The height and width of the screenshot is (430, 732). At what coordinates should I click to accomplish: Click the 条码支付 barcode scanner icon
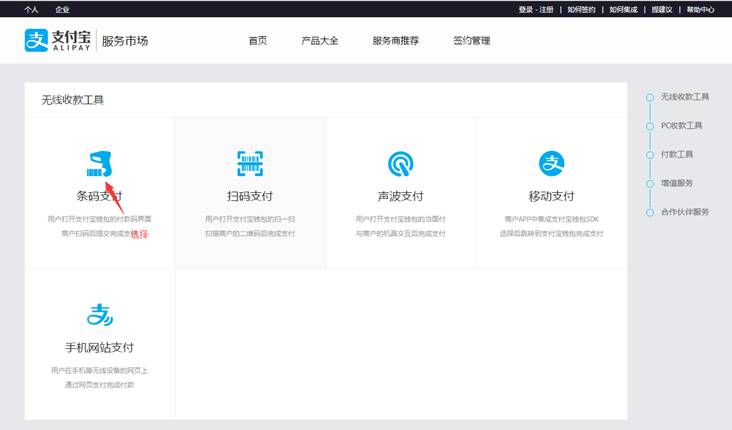point(99,164)
